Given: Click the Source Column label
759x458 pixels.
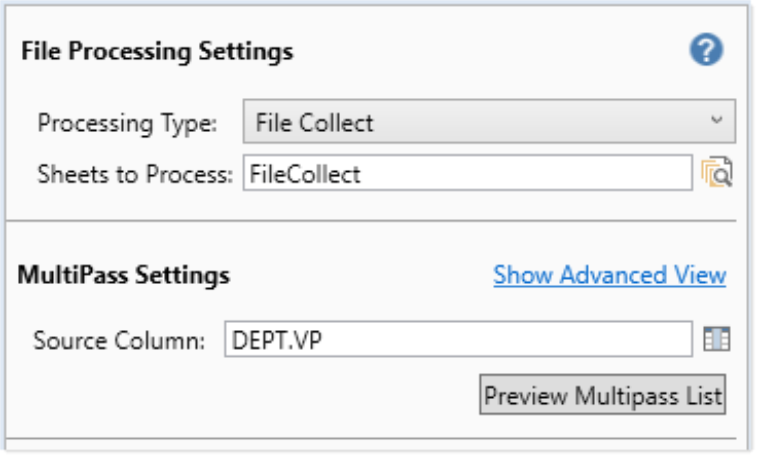Looking at the screenshot, I should (x=119, y=340).
